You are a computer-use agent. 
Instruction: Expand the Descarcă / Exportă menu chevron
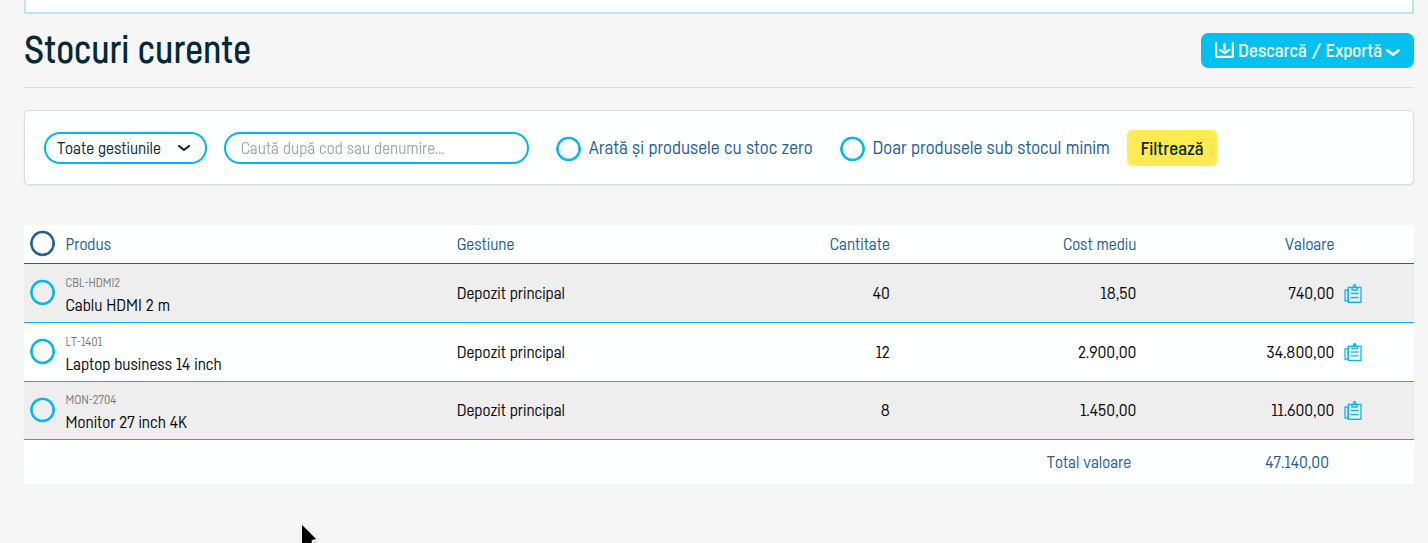pyautogui.click(x=1393, y=52)
